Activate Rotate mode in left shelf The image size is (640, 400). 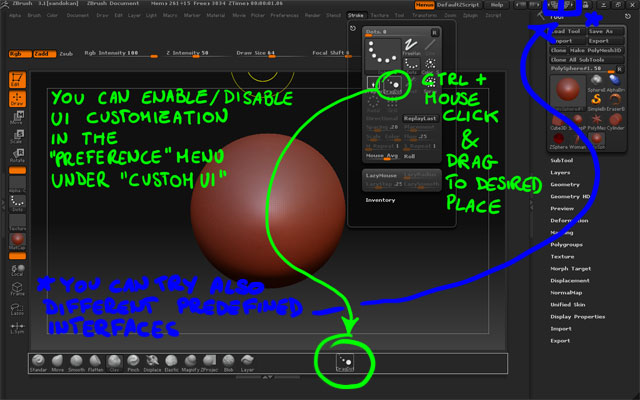[x=18, y=156]
